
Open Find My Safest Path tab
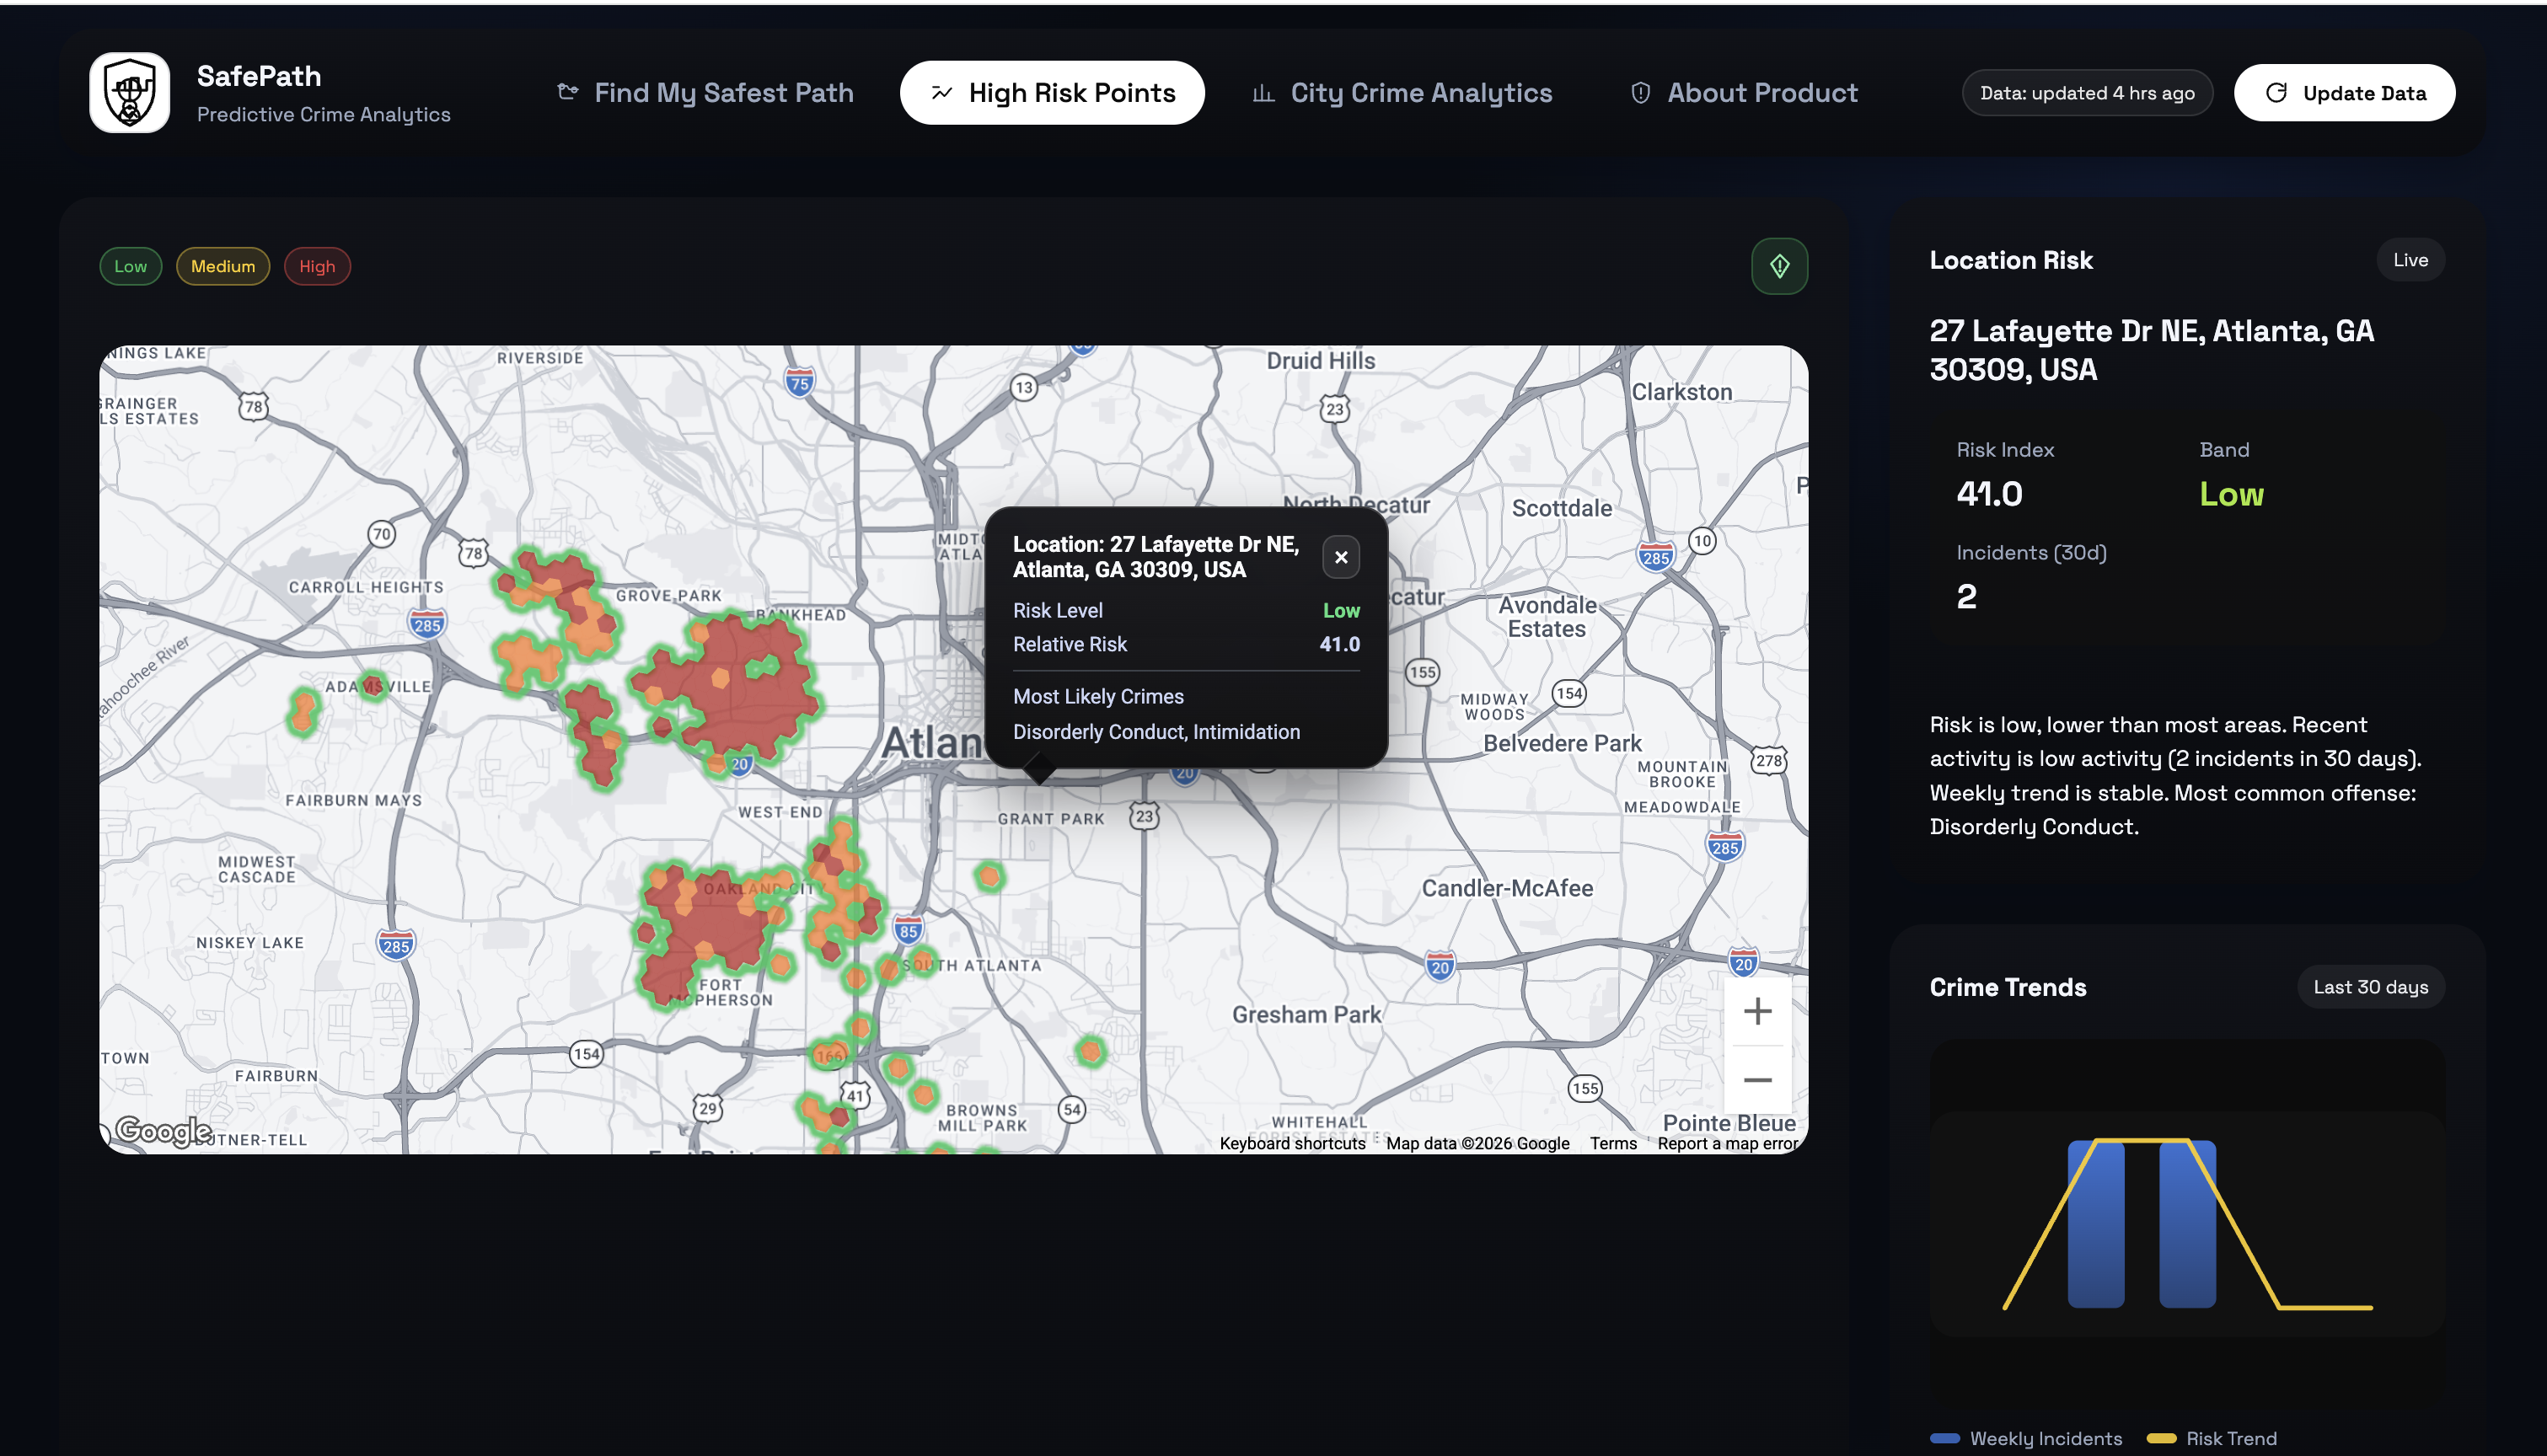[x=705, y=93]
